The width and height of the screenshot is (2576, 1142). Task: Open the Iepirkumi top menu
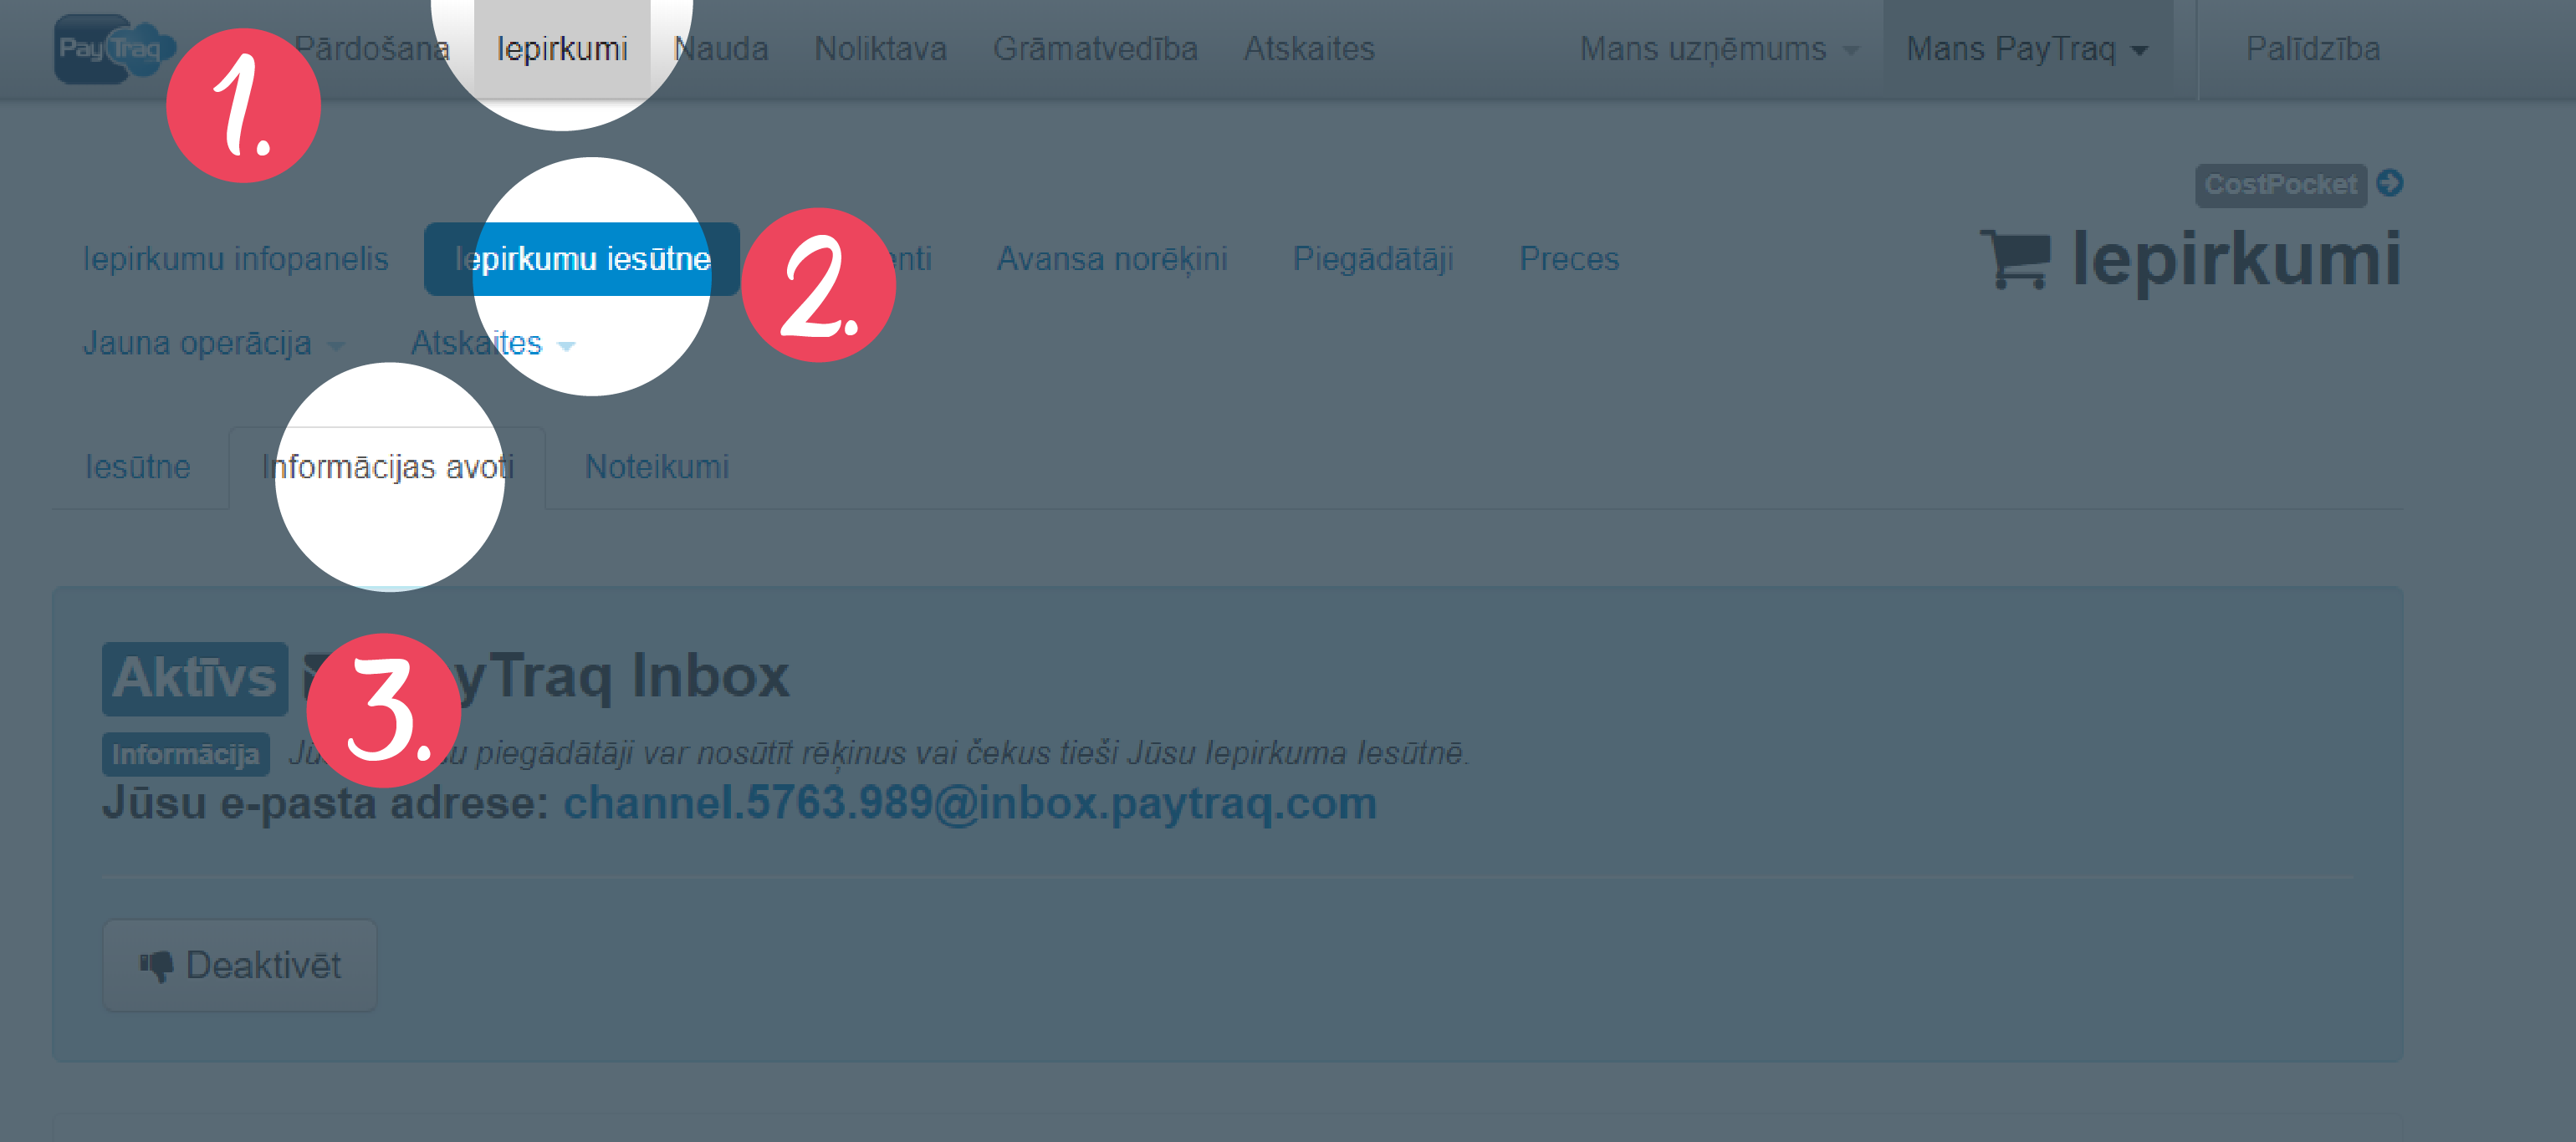click(x=562, y=48)
